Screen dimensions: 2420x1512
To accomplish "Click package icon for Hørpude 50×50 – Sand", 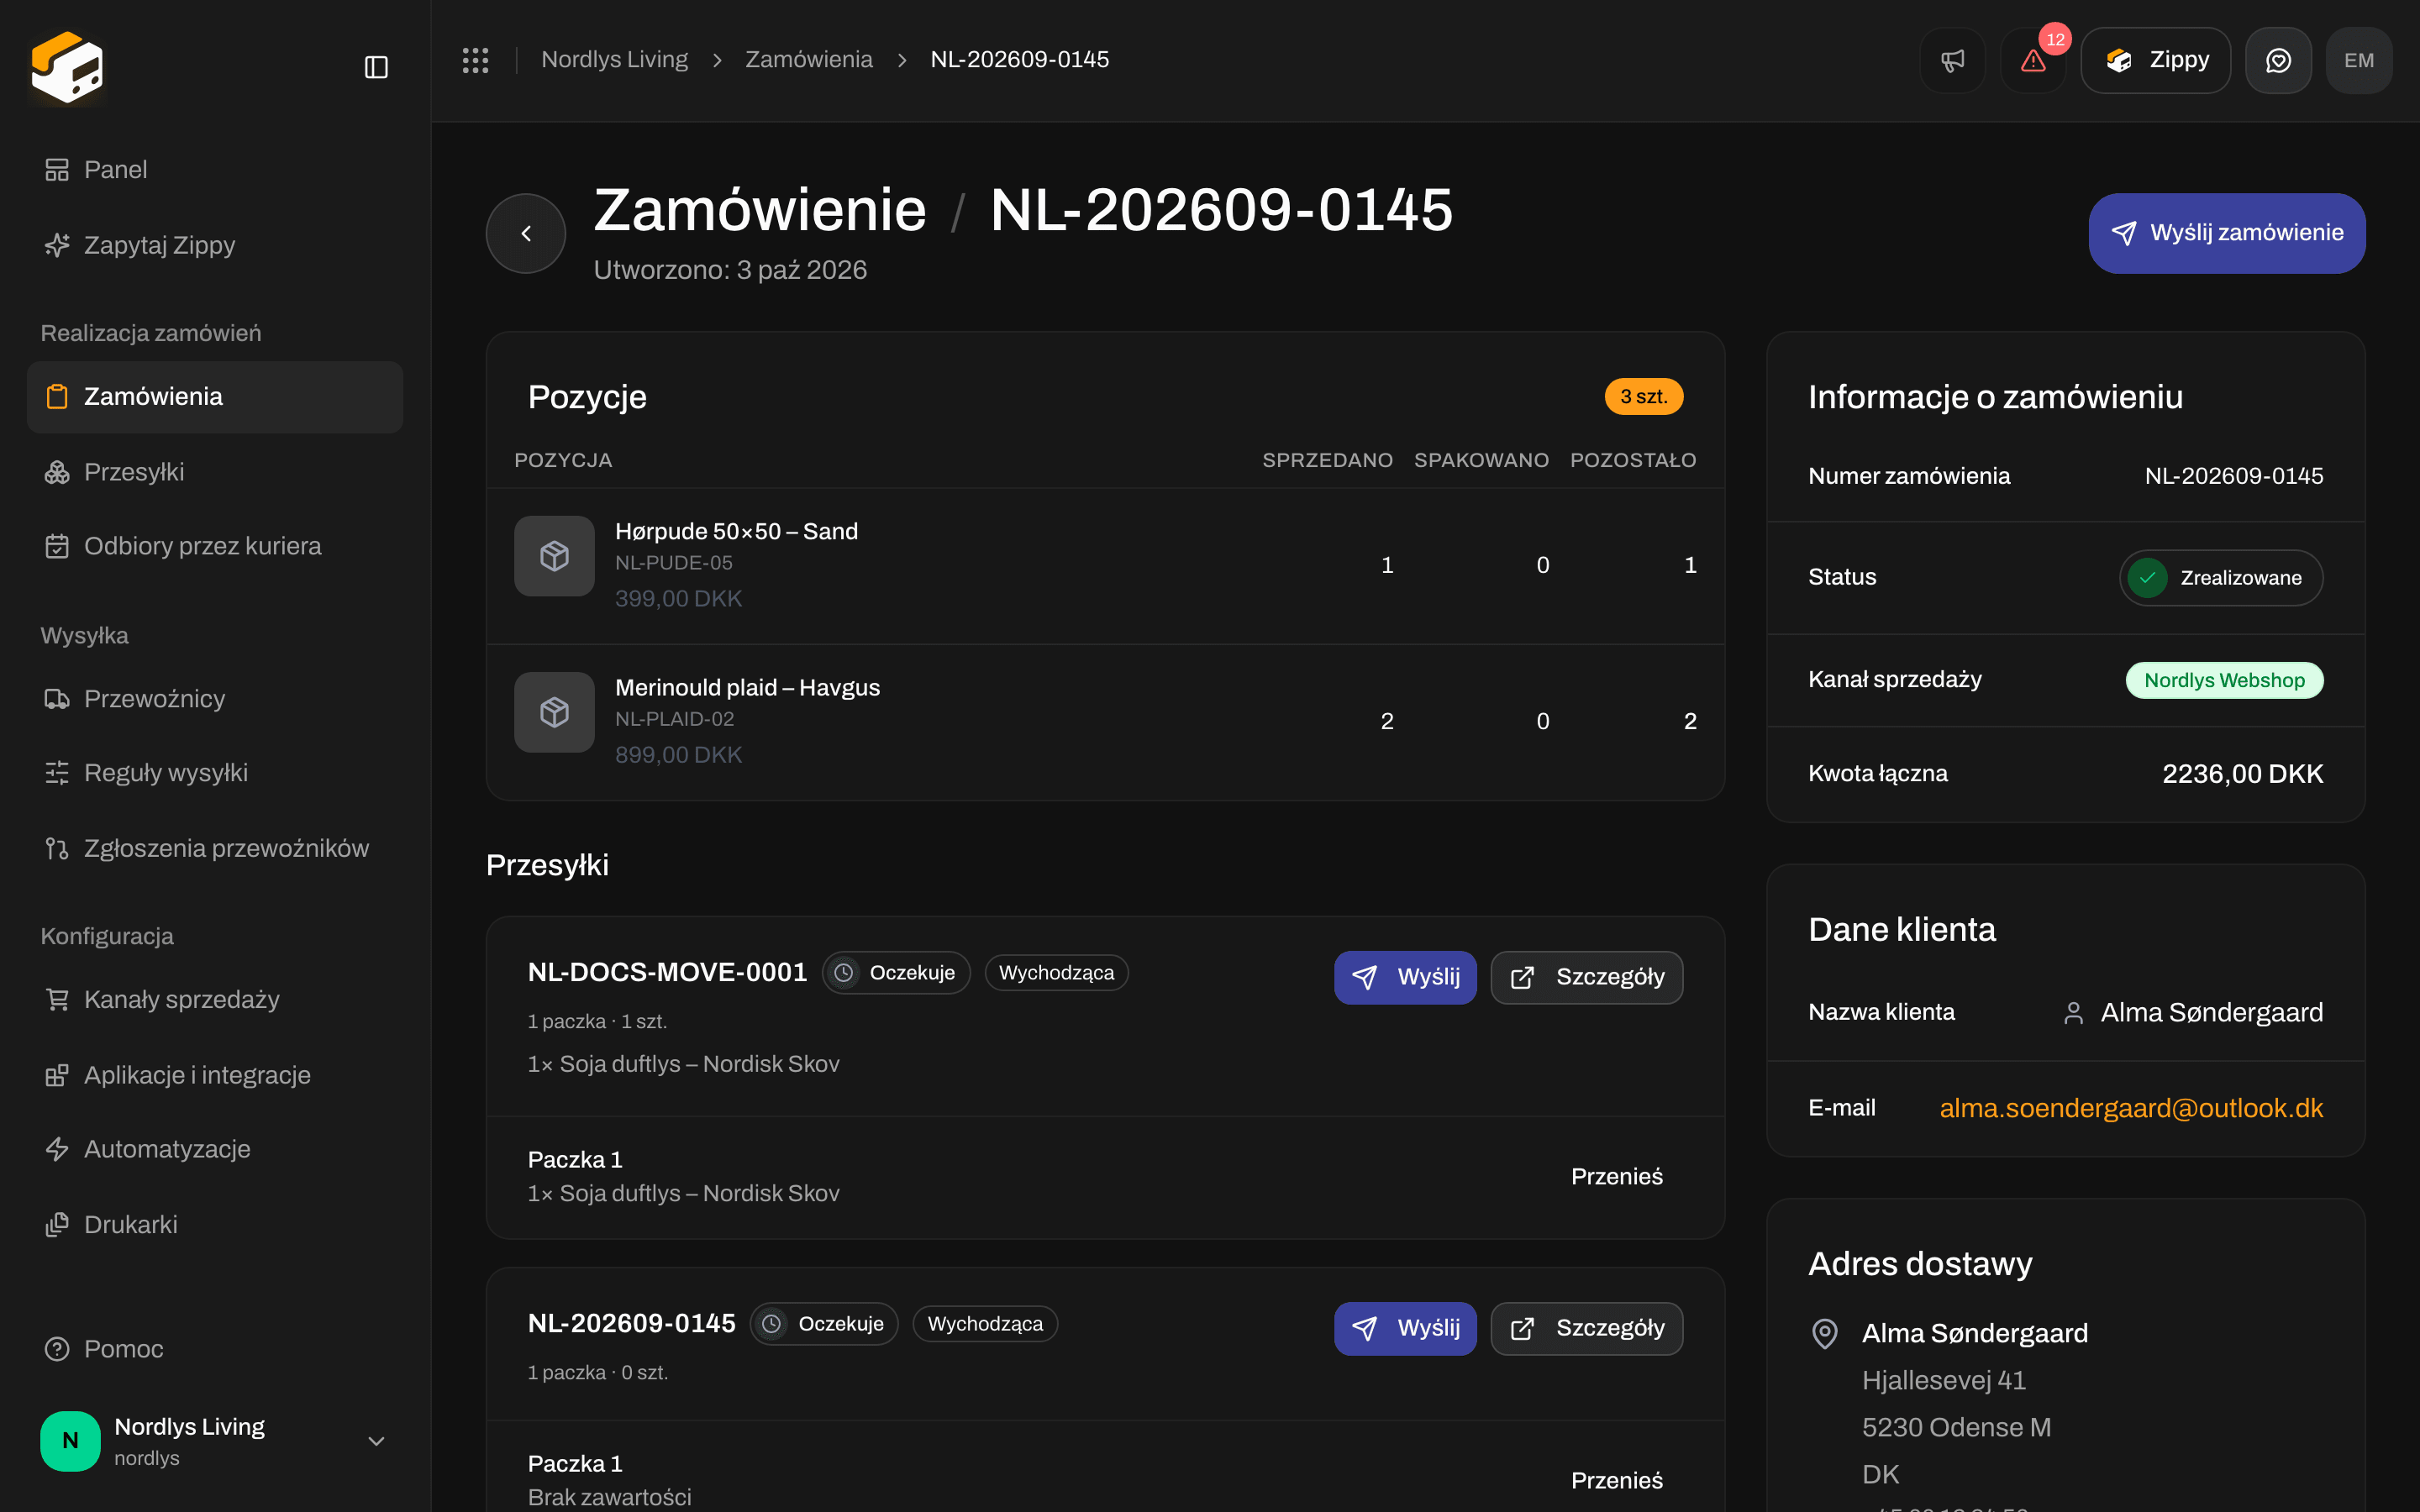I will pyautogui.click(x=554, y=556).
